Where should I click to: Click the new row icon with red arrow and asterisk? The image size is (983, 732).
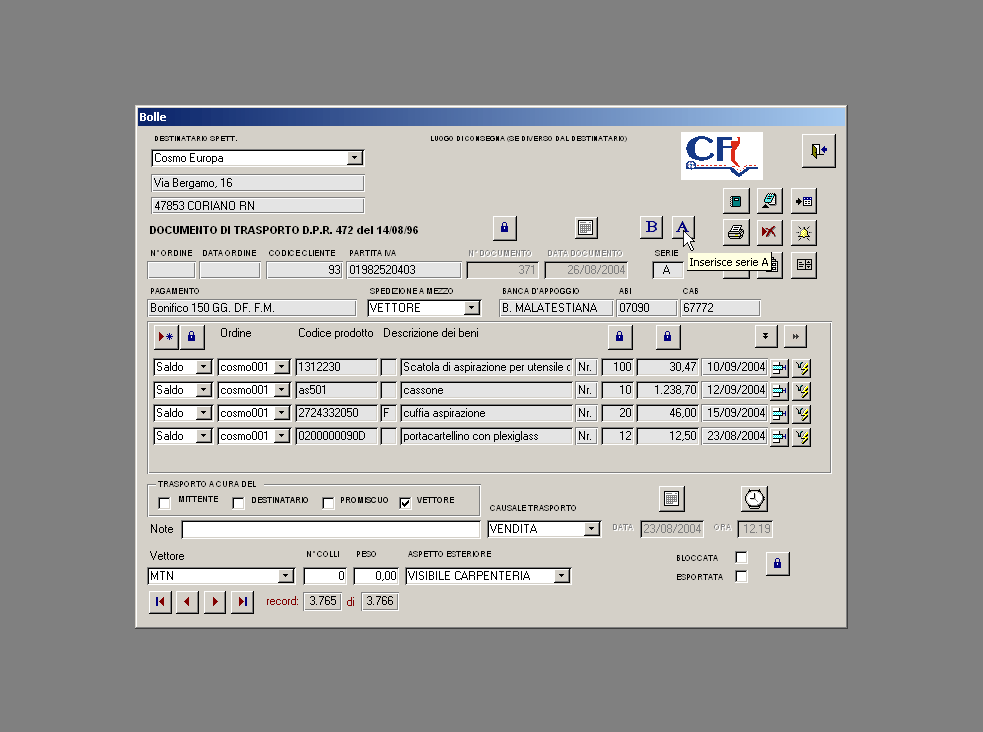pos(166,337)
